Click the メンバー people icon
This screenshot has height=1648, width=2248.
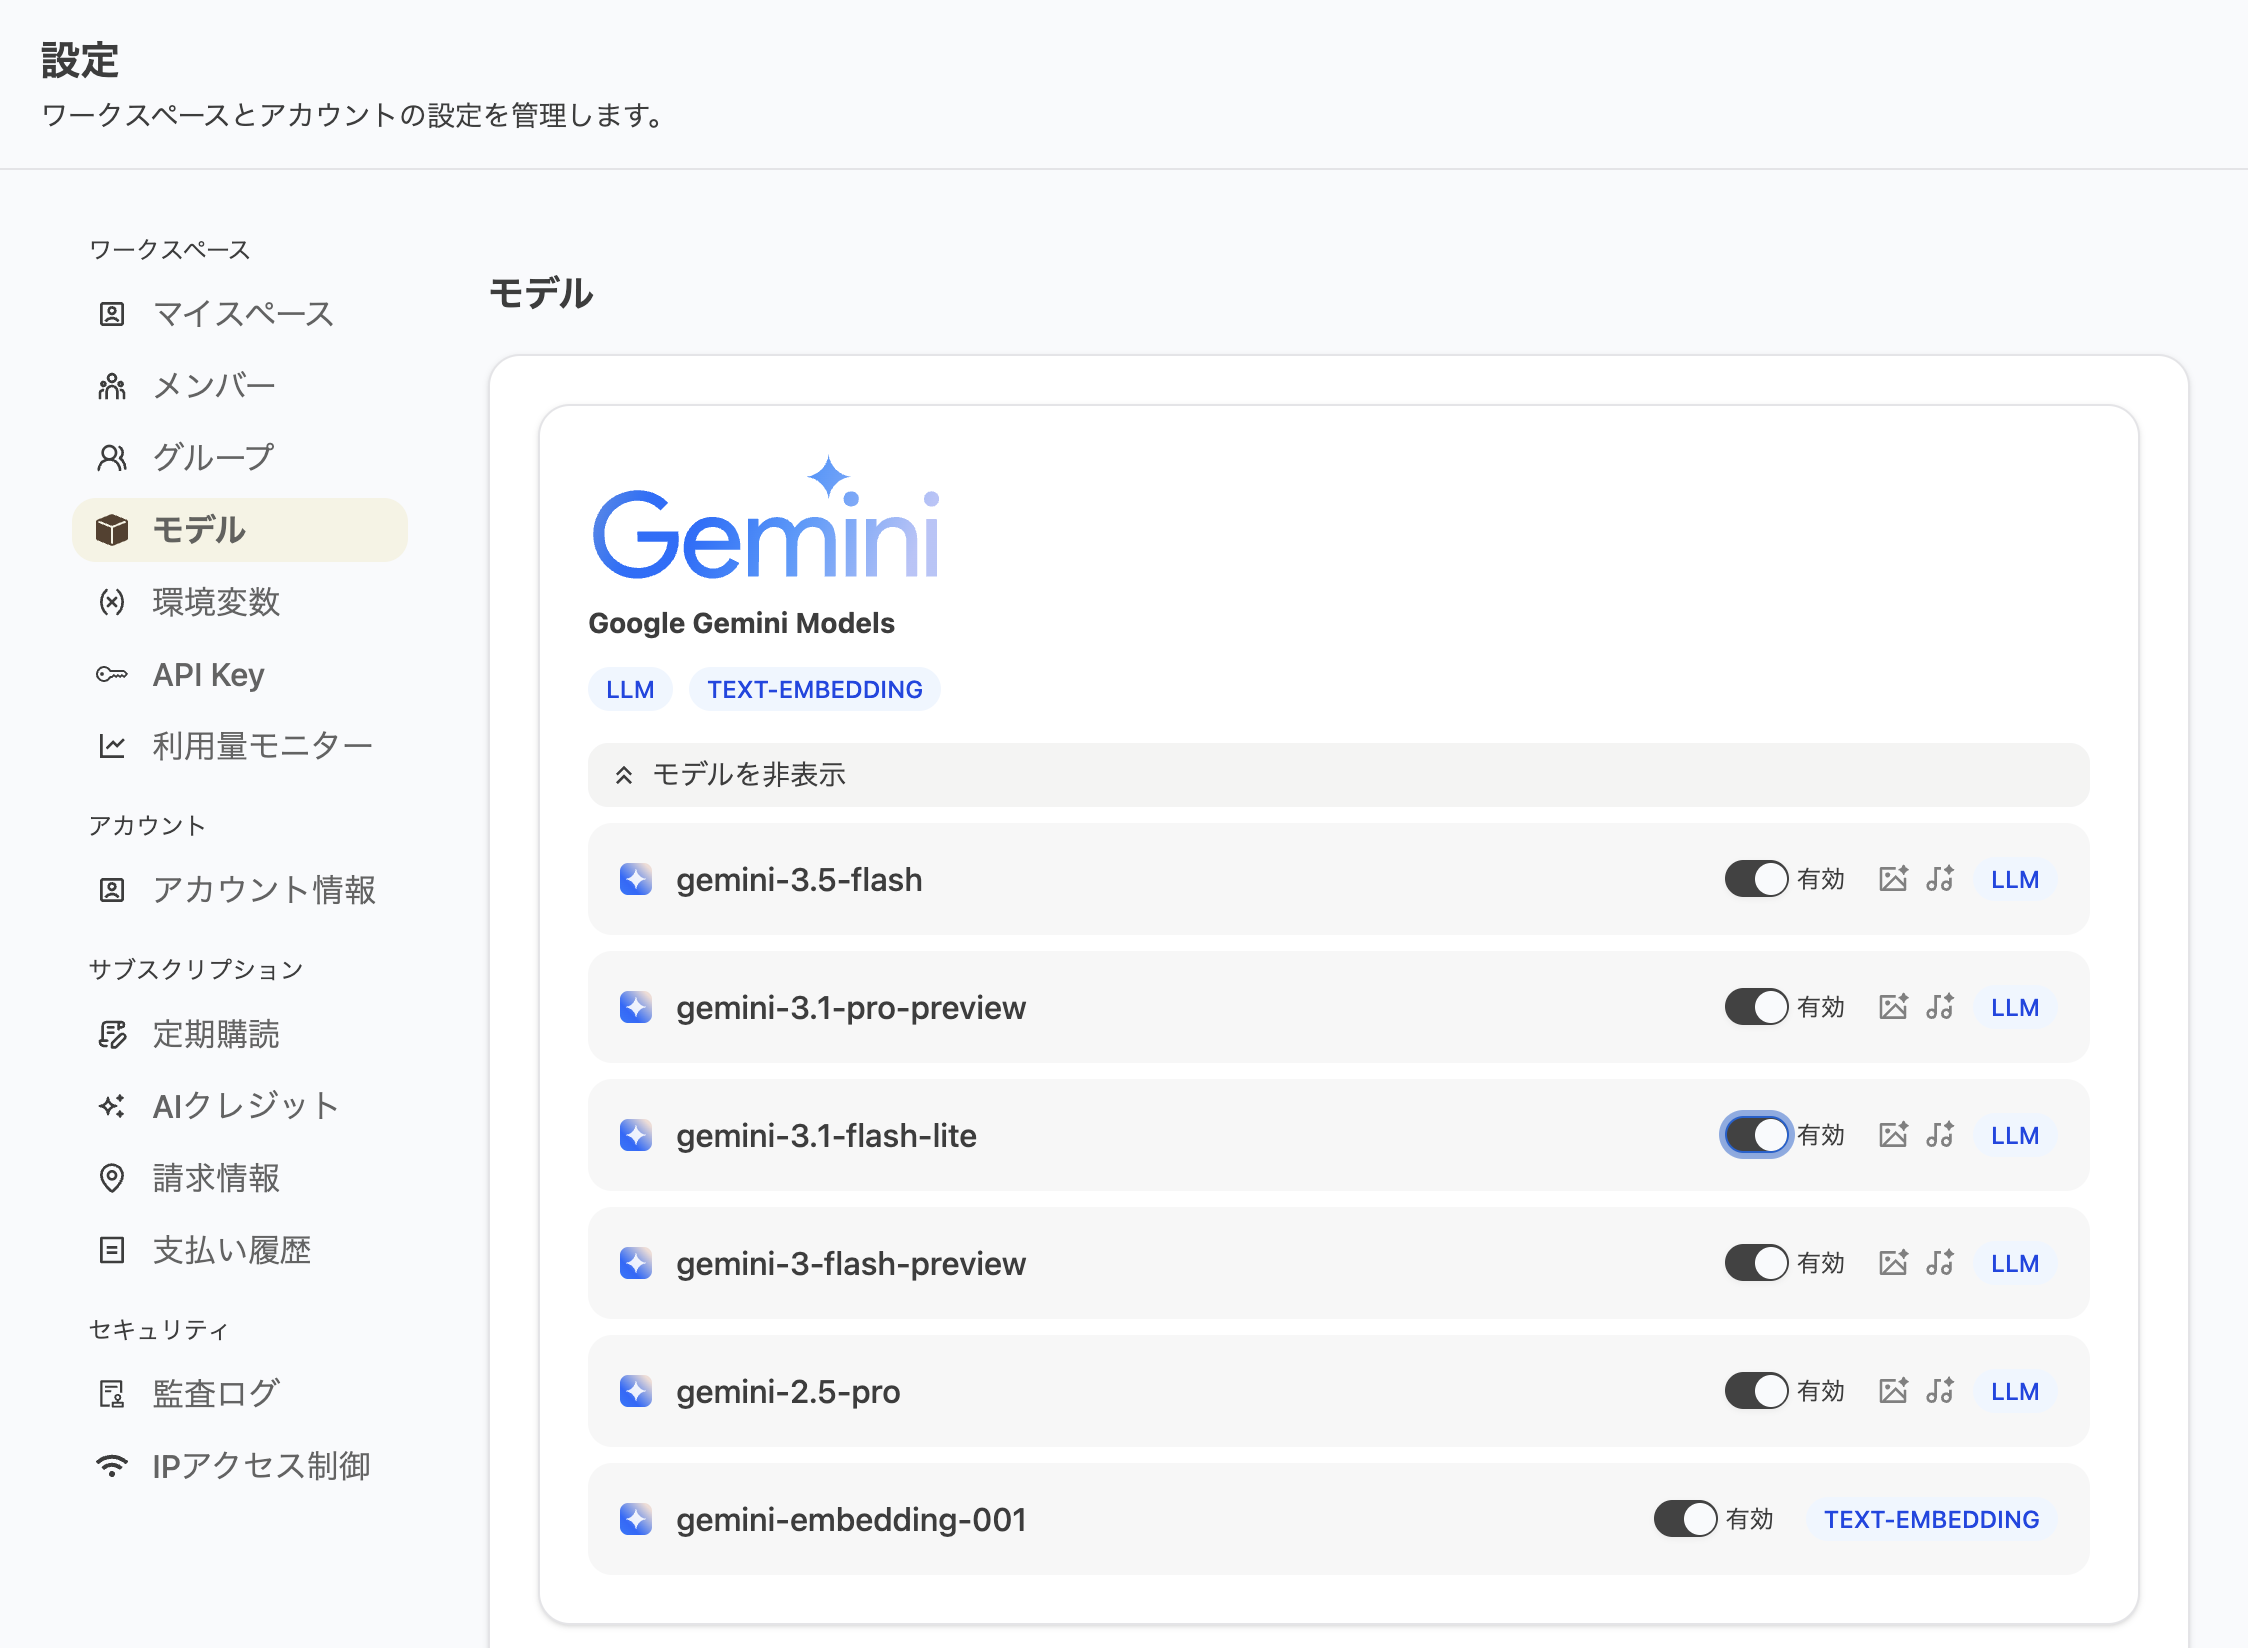tap(112, 386)
